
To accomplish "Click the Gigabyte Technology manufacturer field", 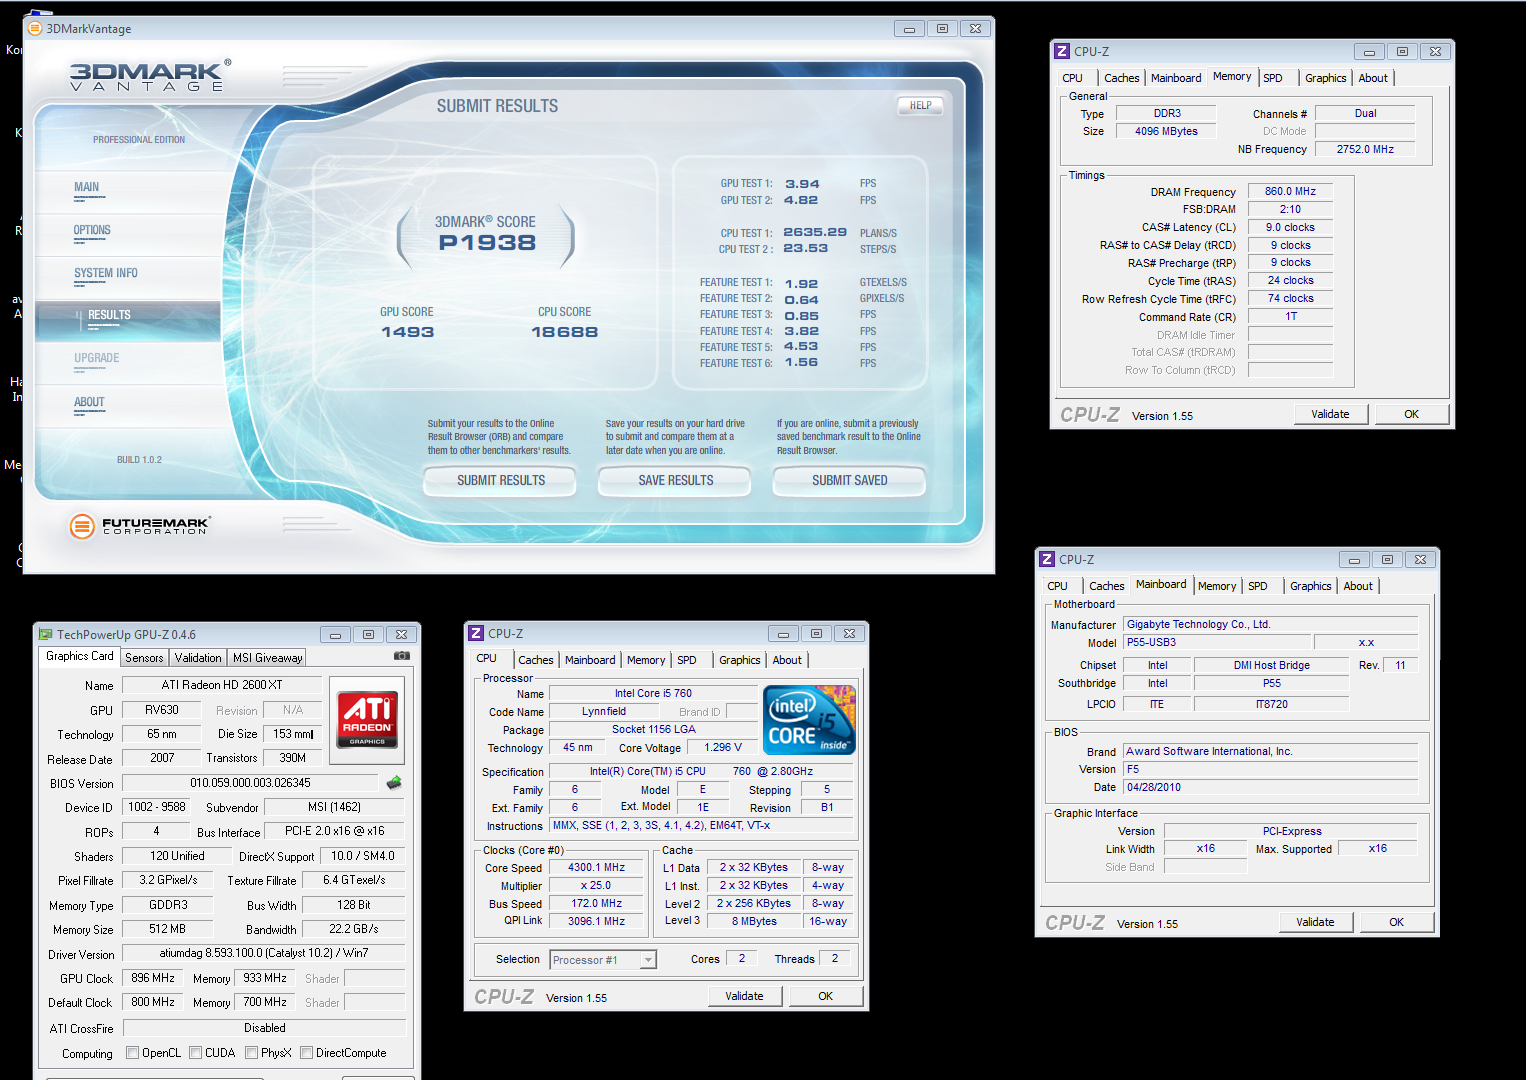I will [x=1271, y=624].
